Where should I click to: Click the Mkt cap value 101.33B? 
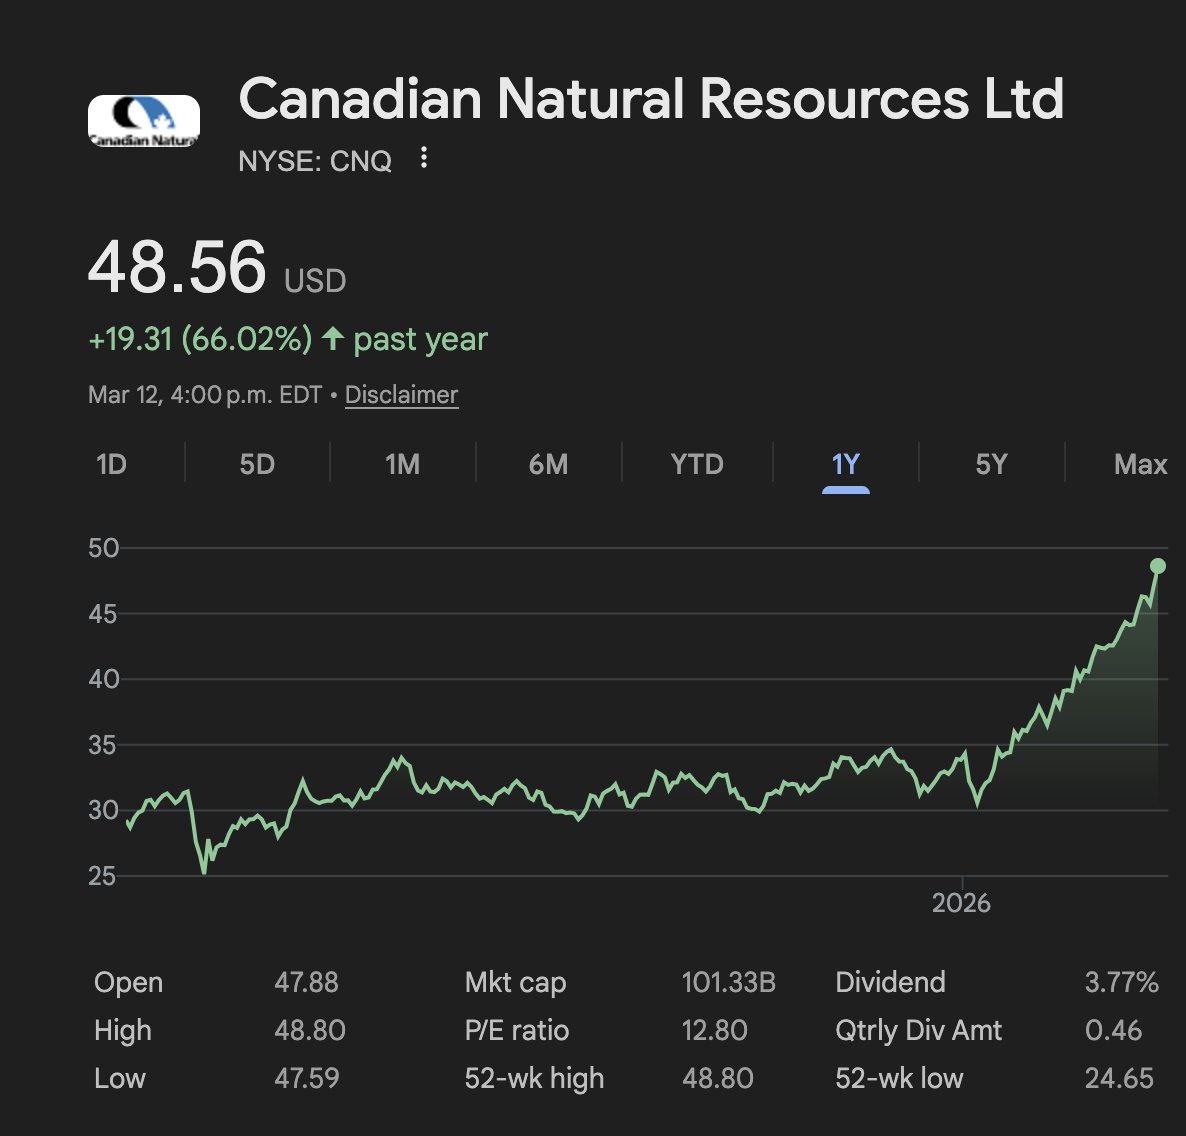point(728,982)
